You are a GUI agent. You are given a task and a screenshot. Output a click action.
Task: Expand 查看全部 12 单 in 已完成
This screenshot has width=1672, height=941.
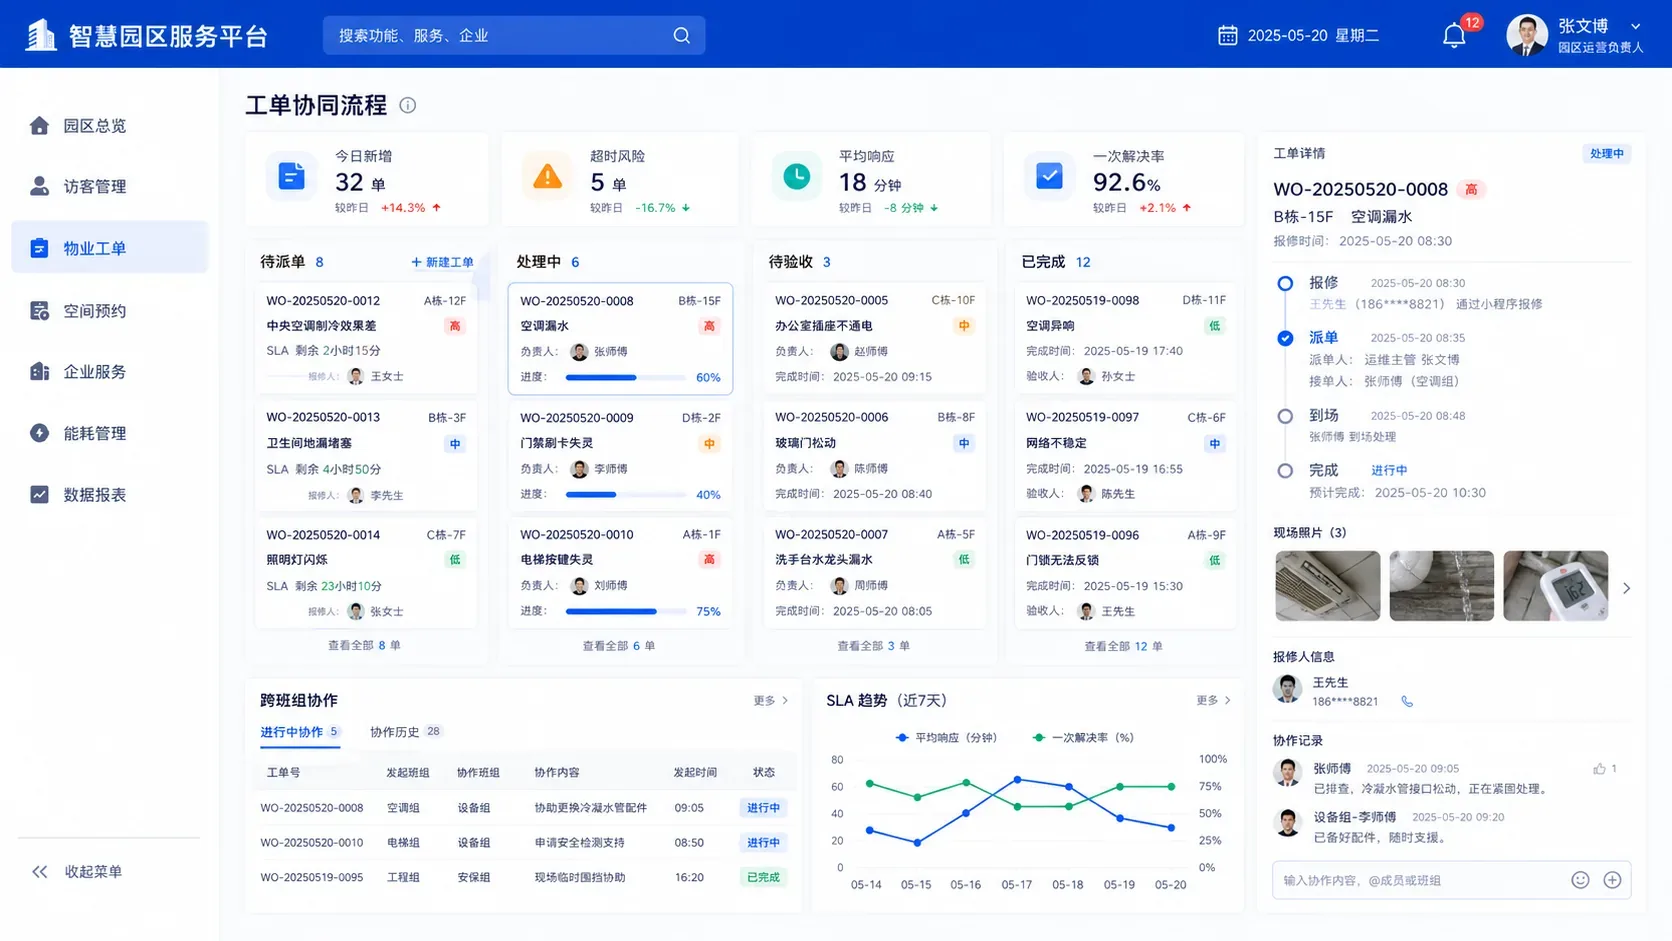1123,646
